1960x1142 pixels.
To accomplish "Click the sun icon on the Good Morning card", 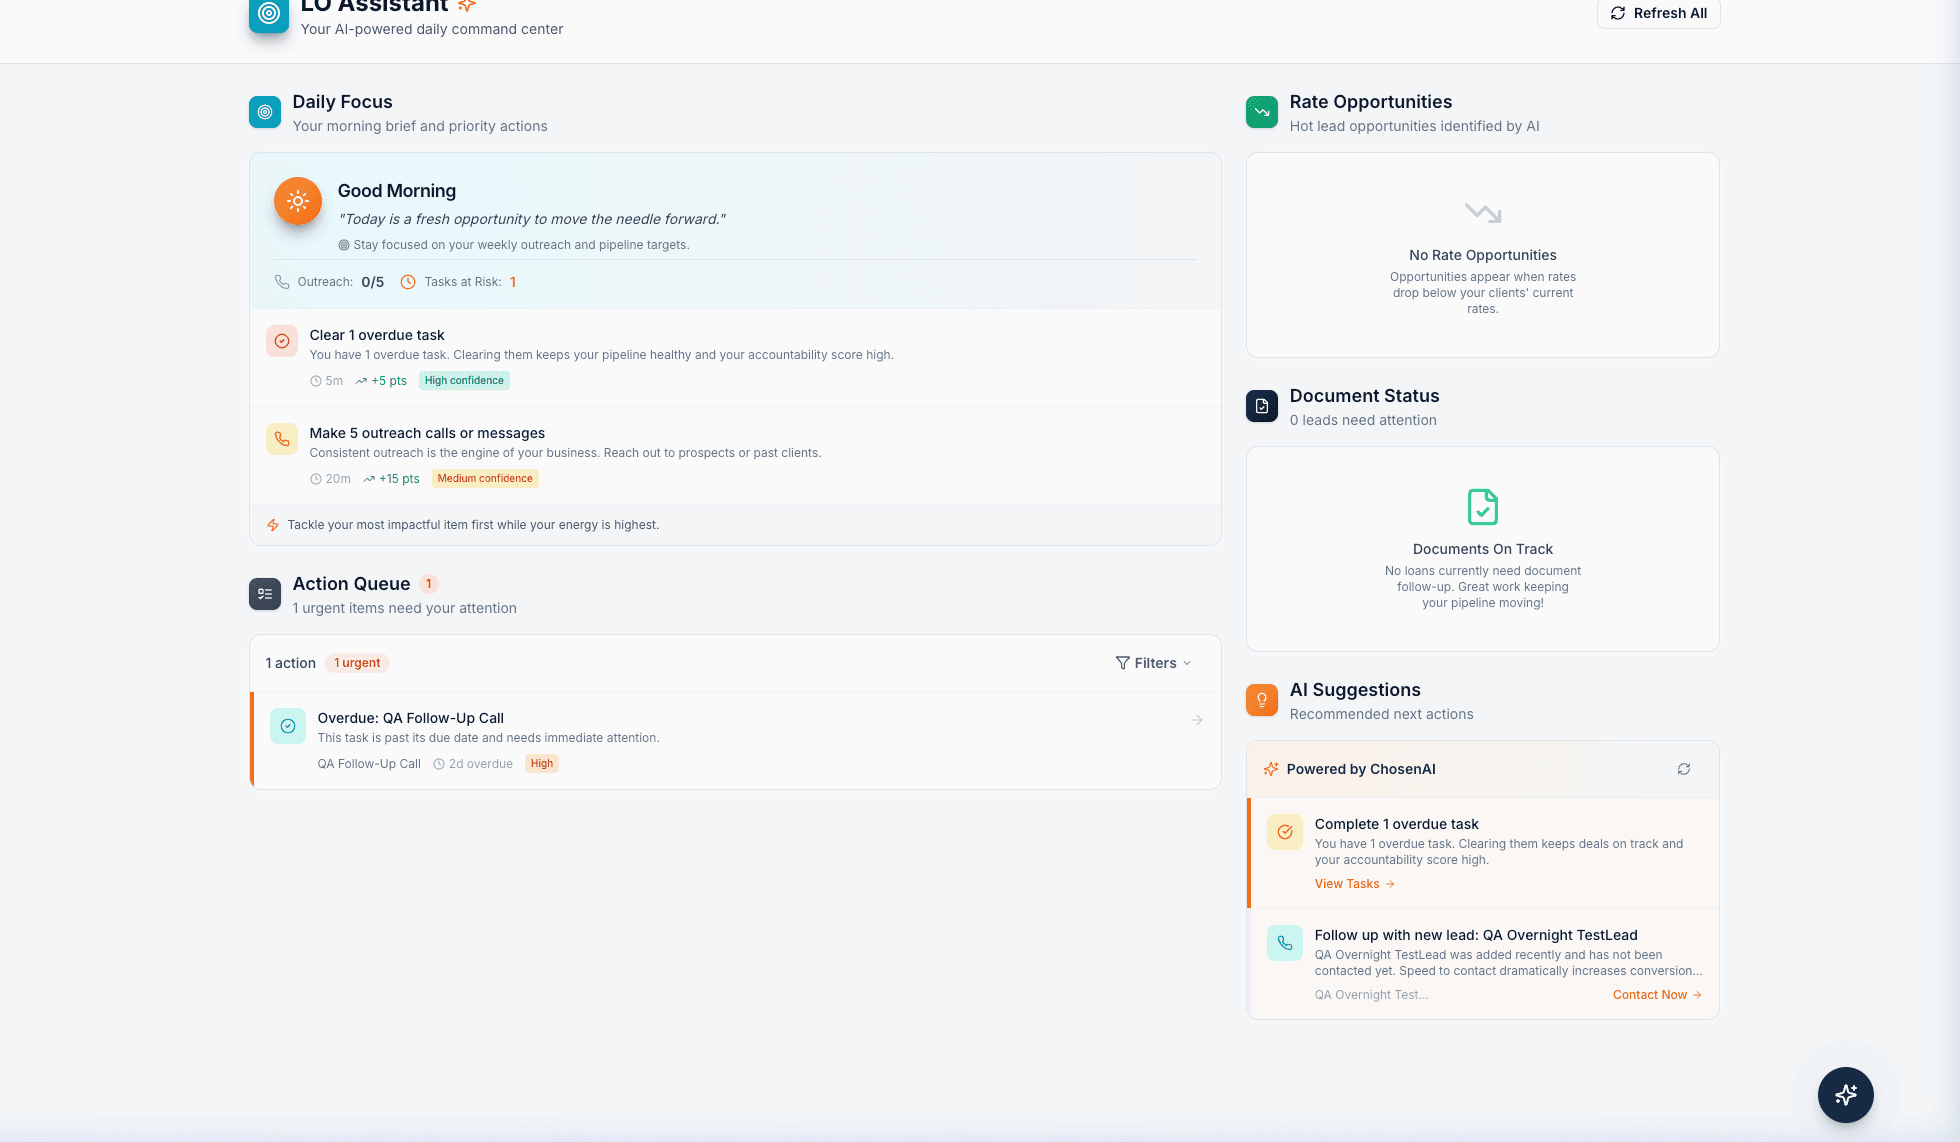I will pos(298,201).
